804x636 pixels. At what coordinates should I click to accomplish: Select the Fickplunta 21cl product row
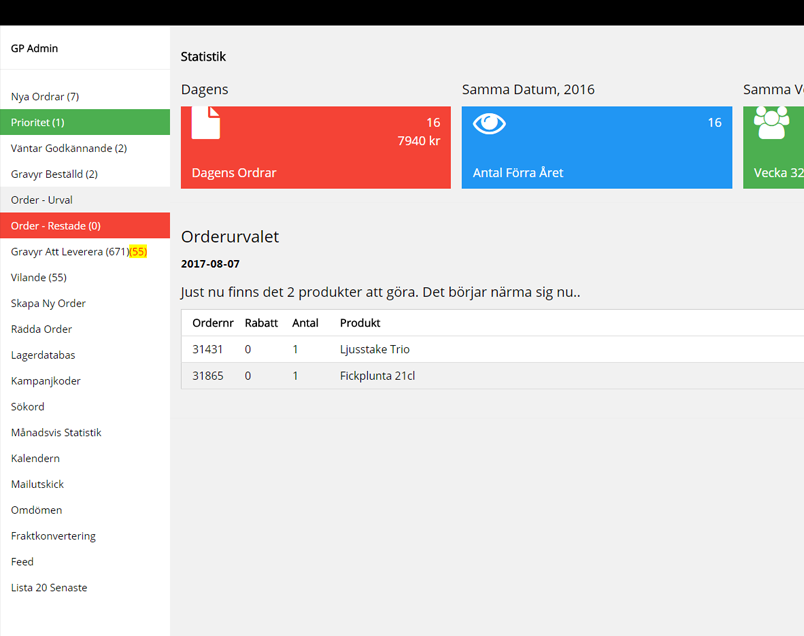(x=377, y=376)
